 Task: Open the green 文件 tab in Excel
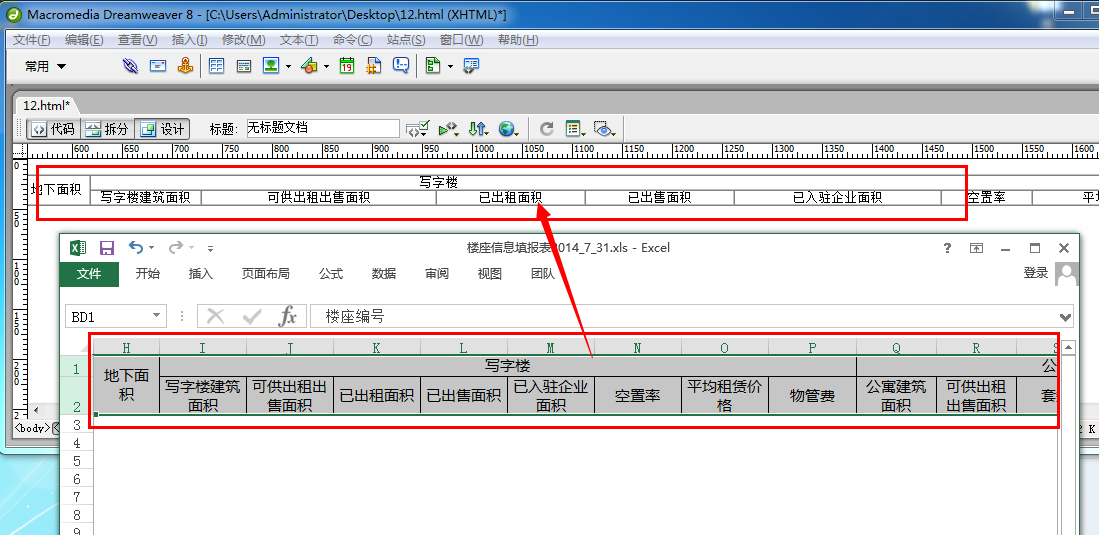pos(89,273)
